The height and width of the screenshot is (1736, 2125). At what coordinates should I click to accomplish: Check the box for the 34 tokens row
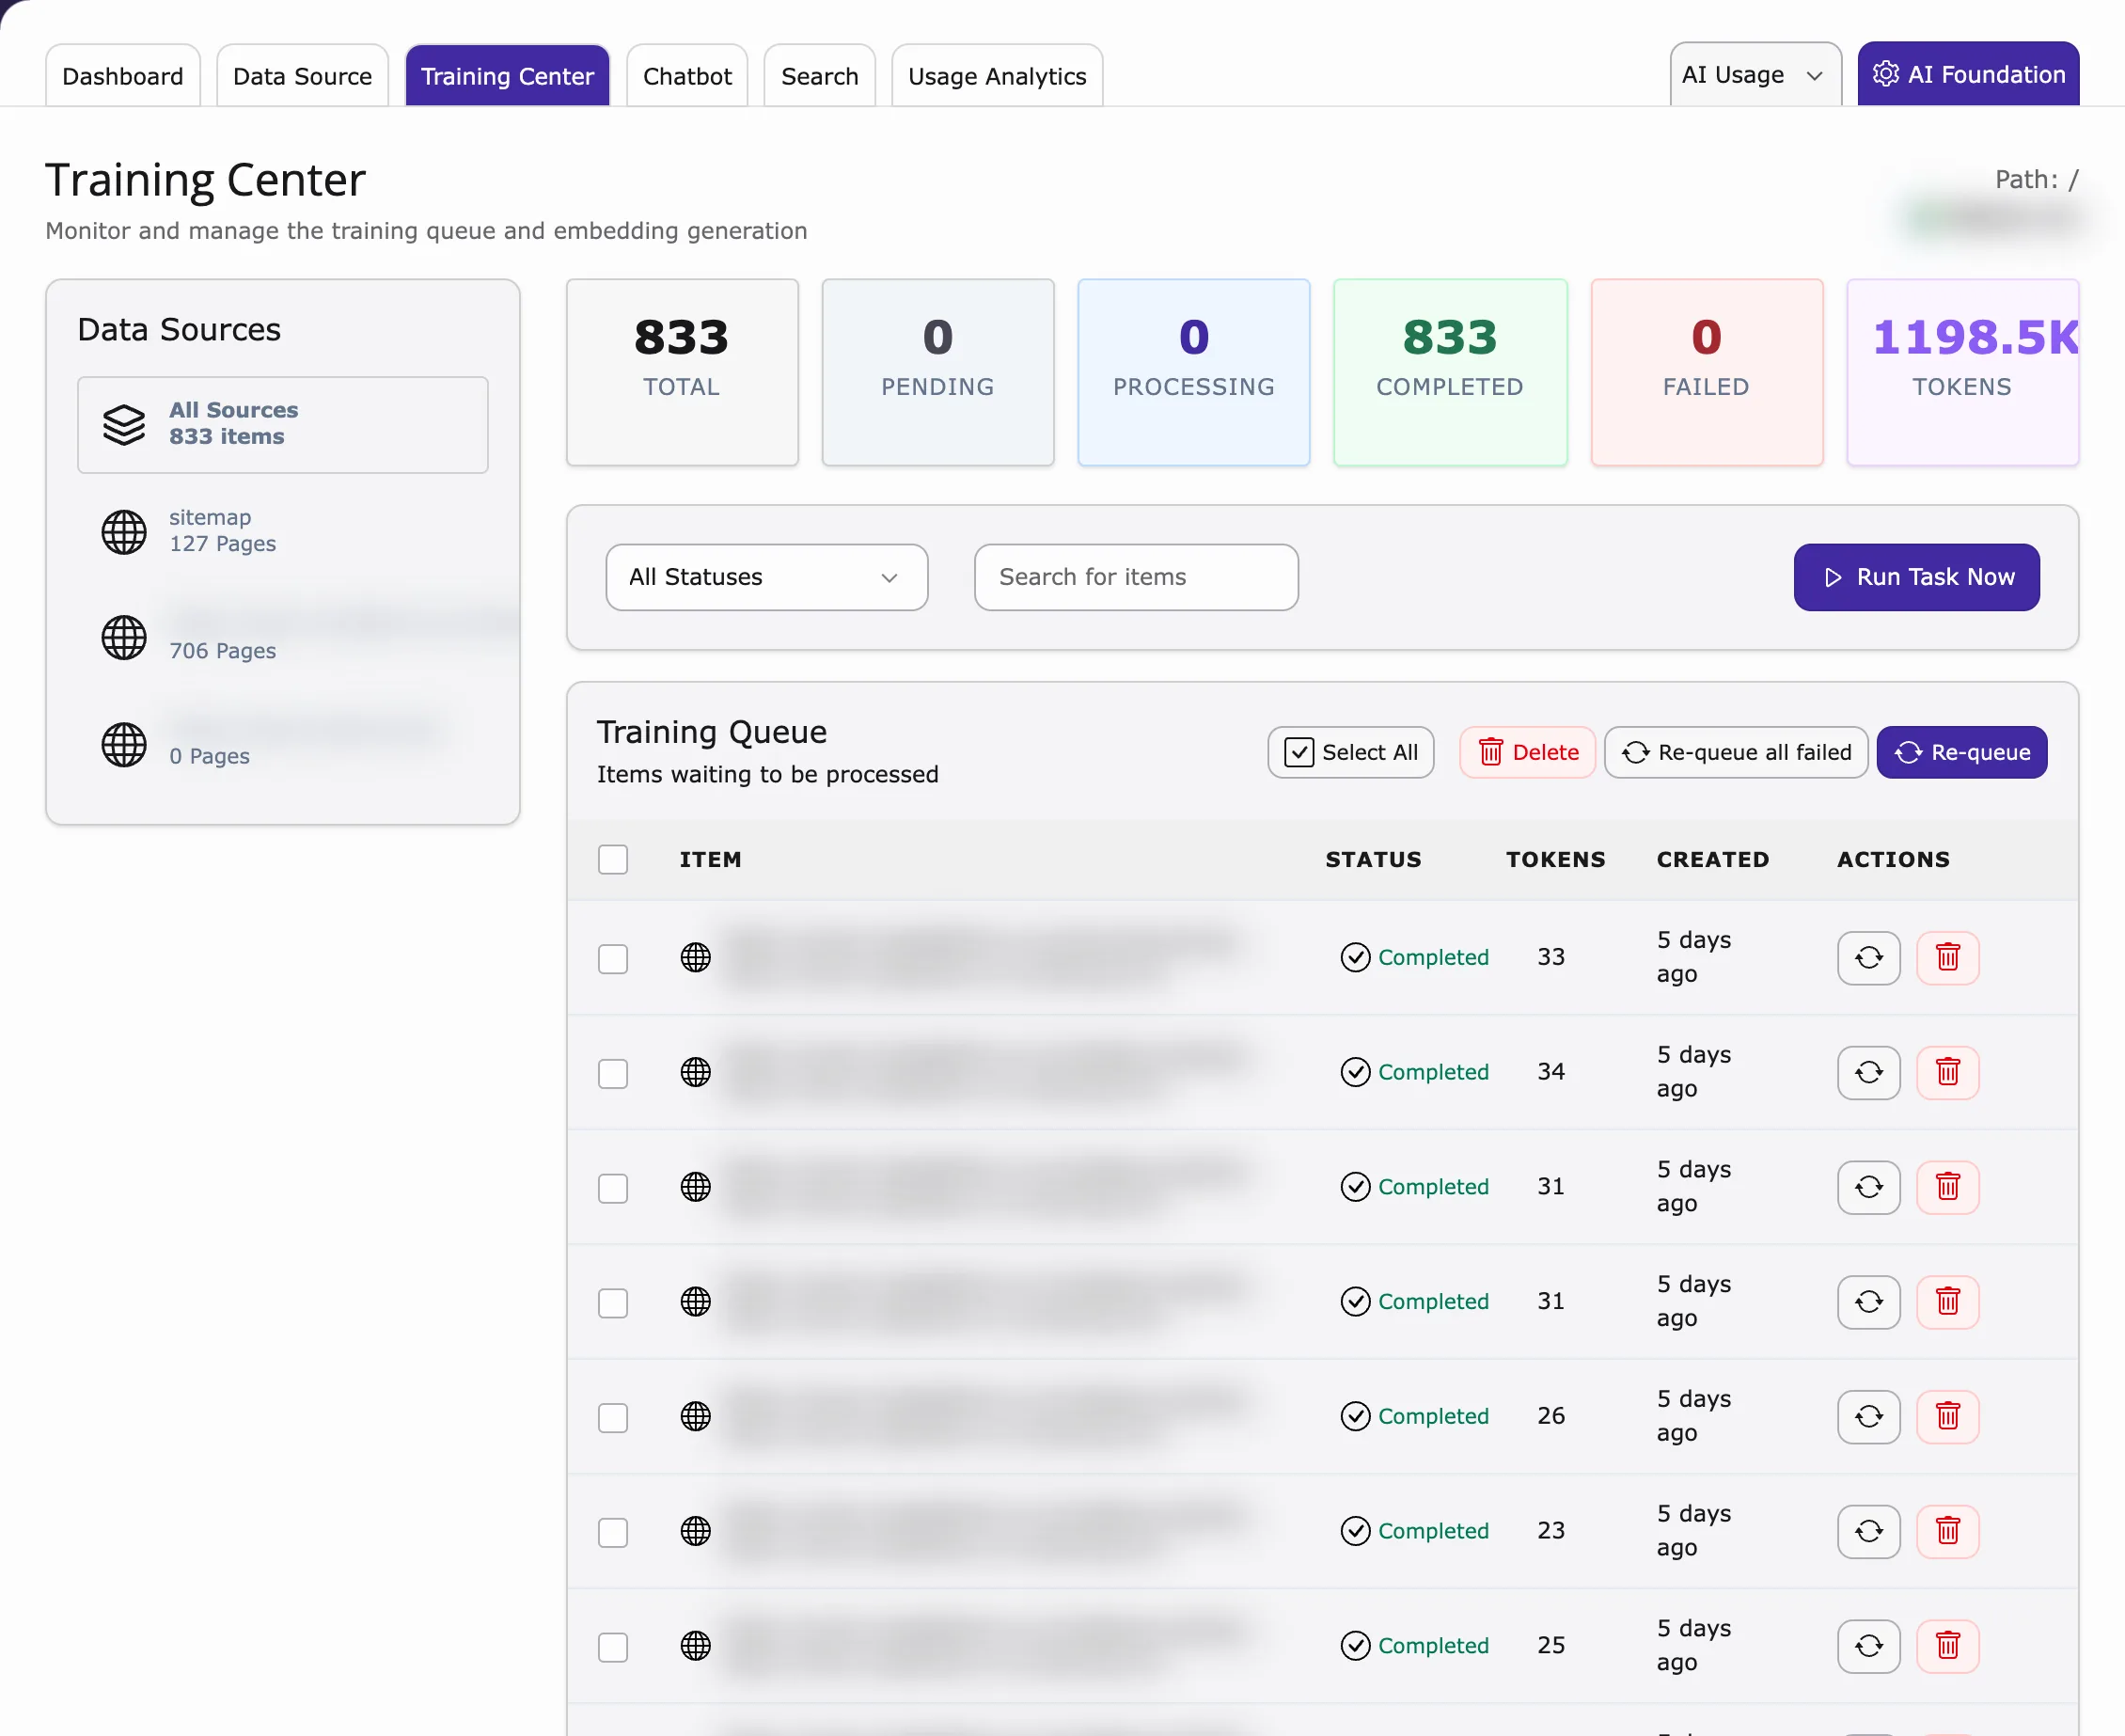click(613, 1073)
